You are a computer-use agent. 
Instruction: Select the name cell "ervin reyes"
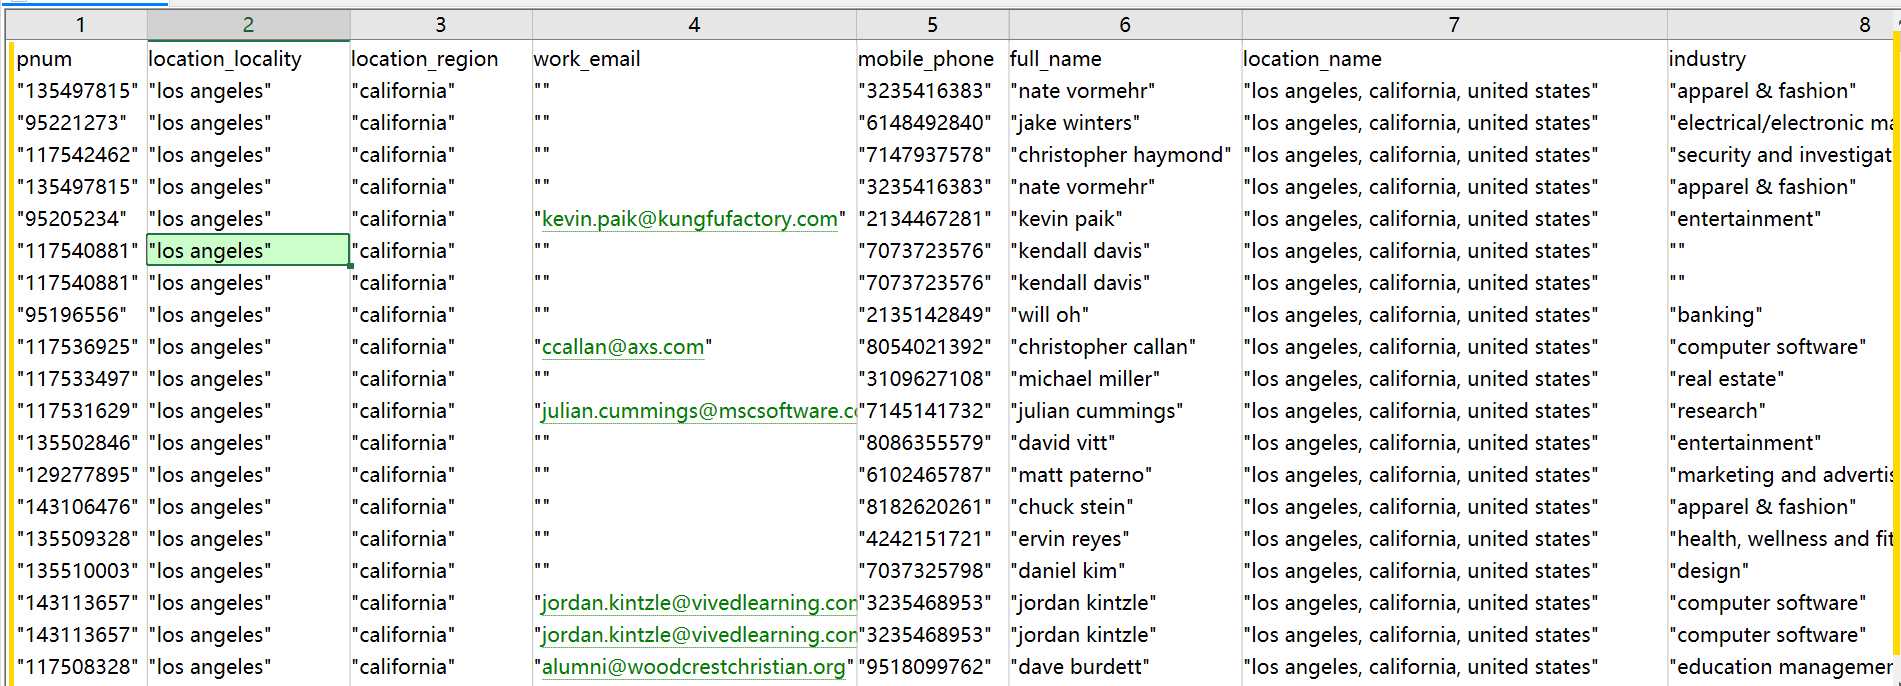pyautogui.click(x=1125, y=539)
